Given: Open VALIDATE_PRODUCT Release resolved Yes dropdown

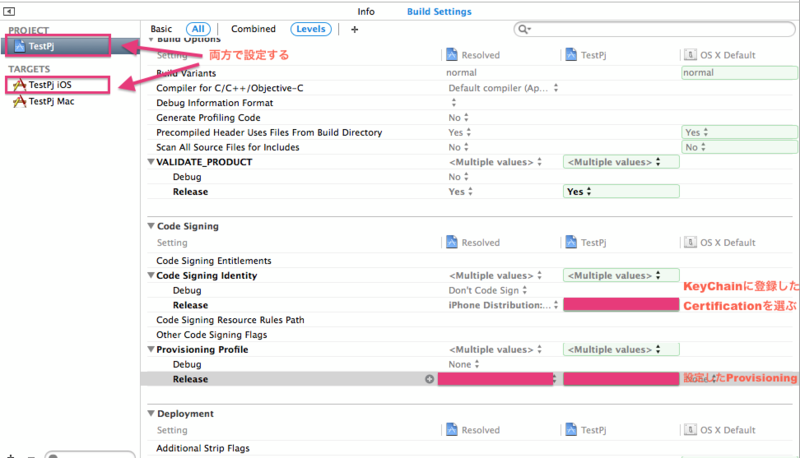Looking at the screenshot, I should click(461, 192).
